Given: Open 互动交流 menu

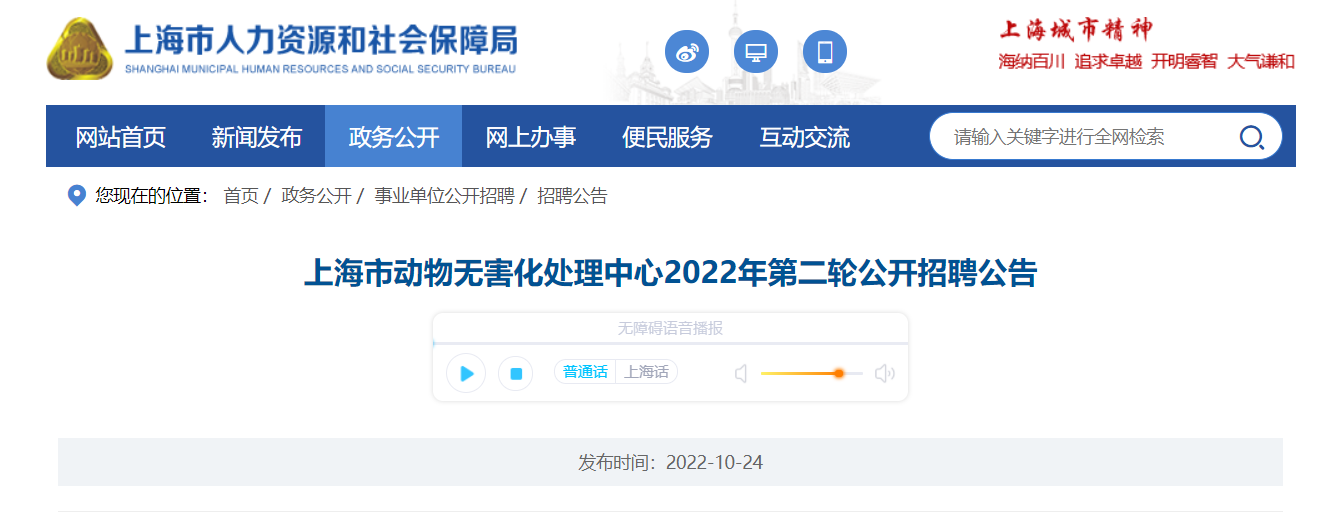Looking at the screenshot, I should [x=804, y=137].
